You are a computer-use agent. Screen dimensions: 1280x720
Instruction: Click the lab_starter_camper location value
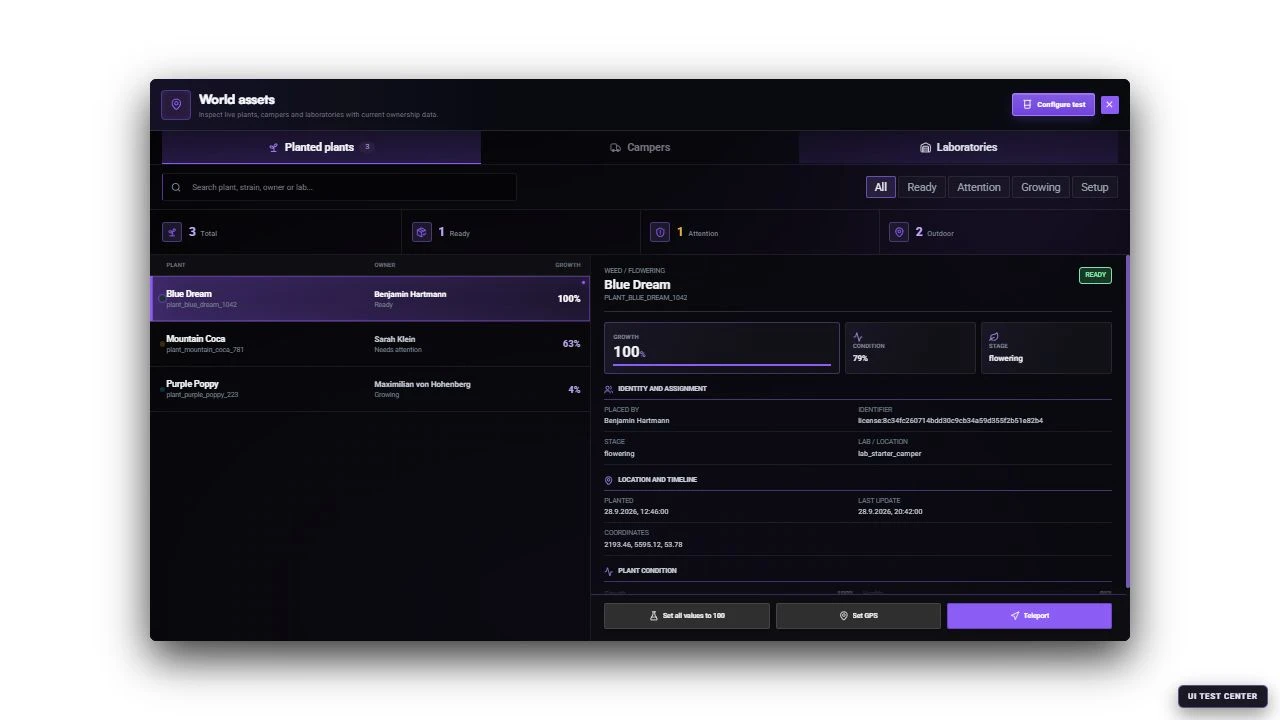[890, 454]
